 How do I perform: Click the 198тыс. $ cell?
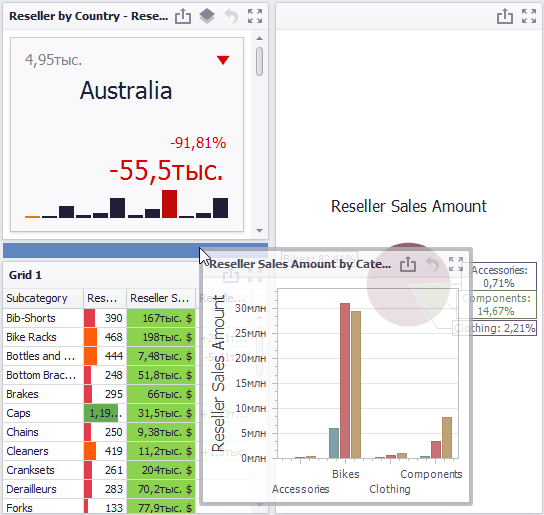point(161,337)
